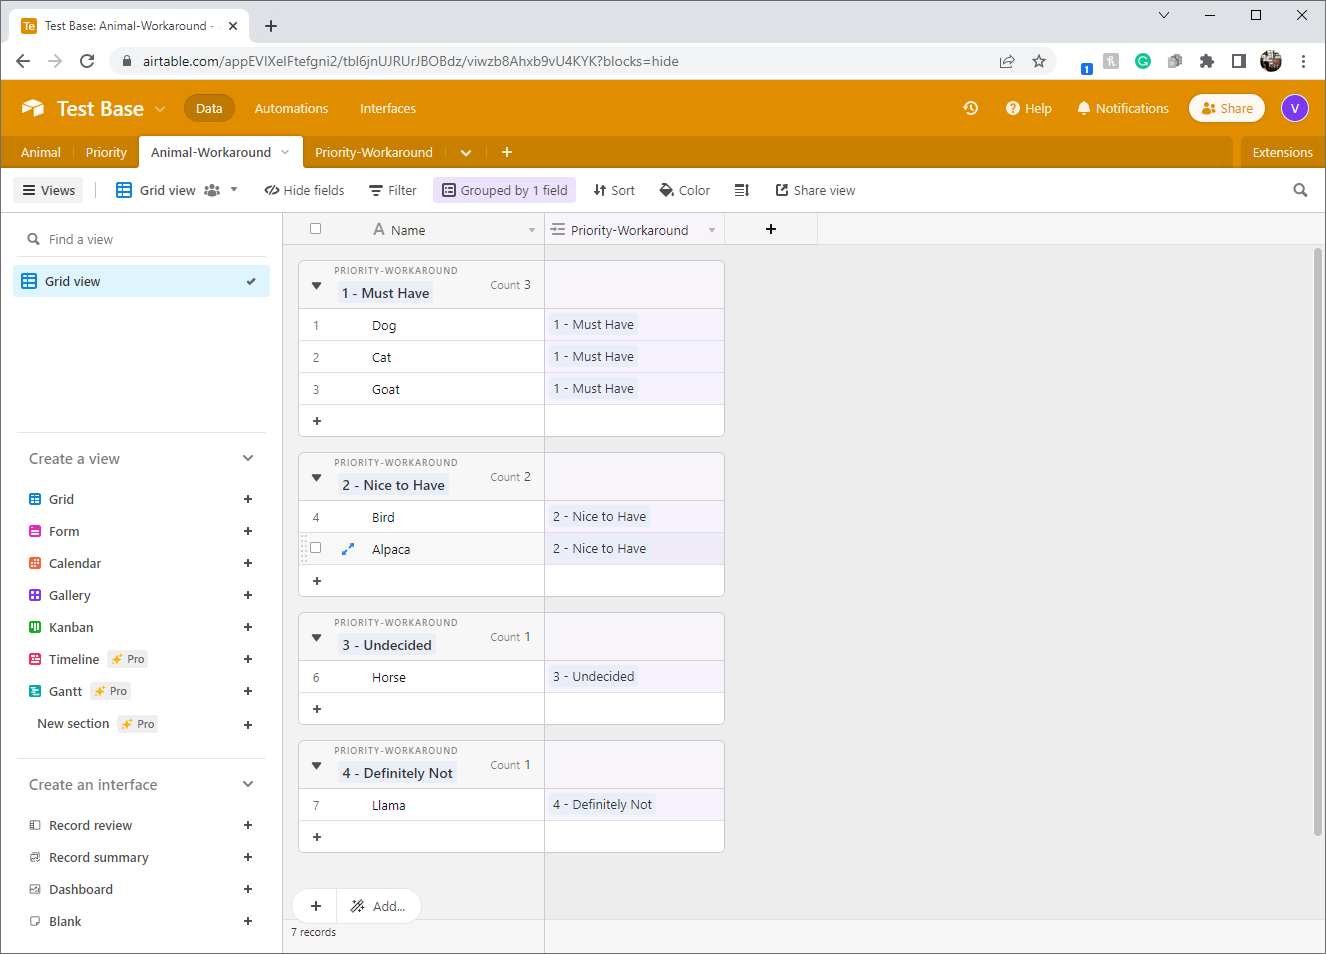Open Grouped by 1 field
The image size is (1326, 954).
[505, 190]
